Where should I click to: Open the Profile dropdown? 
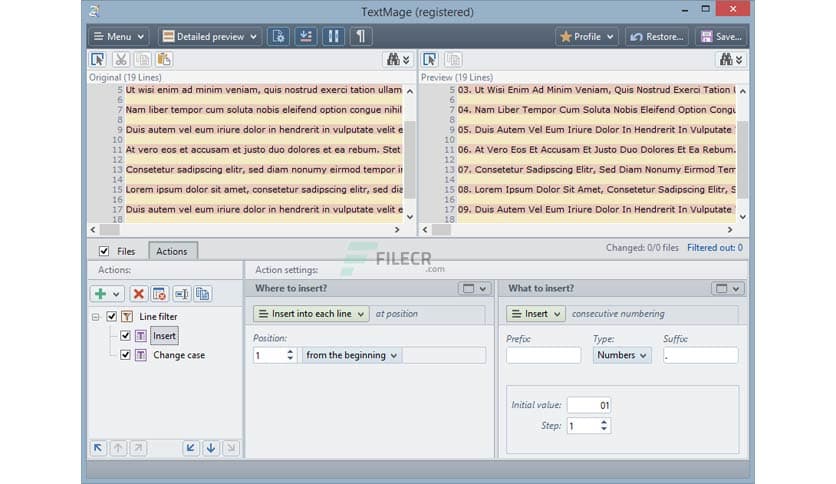click(x=586, y=37)
